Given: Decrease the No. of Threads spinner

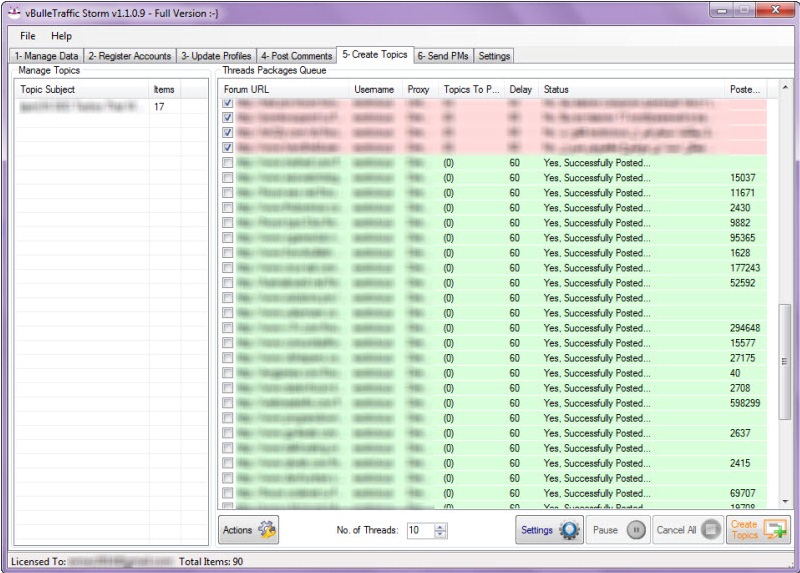Looking at the screenshot, I should (x=441, y=535).
